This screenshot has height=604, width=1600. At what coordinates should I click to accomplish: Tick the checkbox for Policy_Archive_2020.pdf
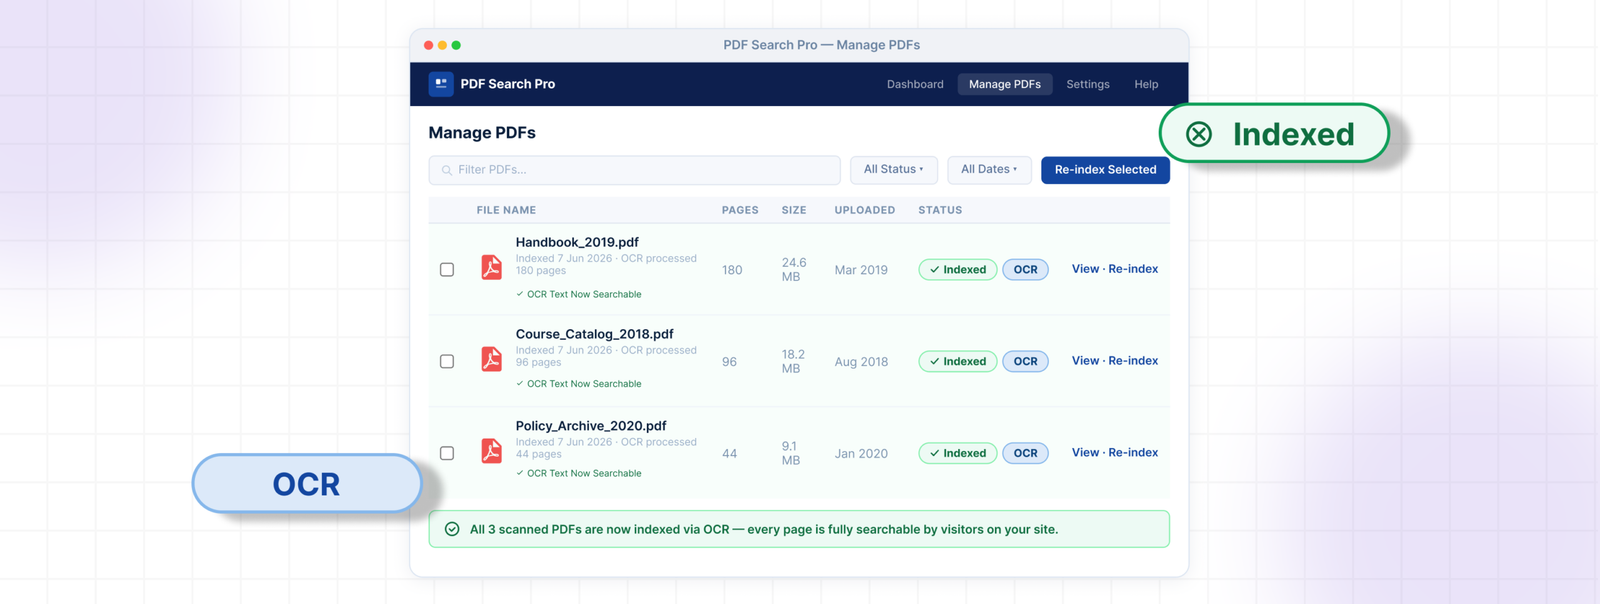coord(447,453)
